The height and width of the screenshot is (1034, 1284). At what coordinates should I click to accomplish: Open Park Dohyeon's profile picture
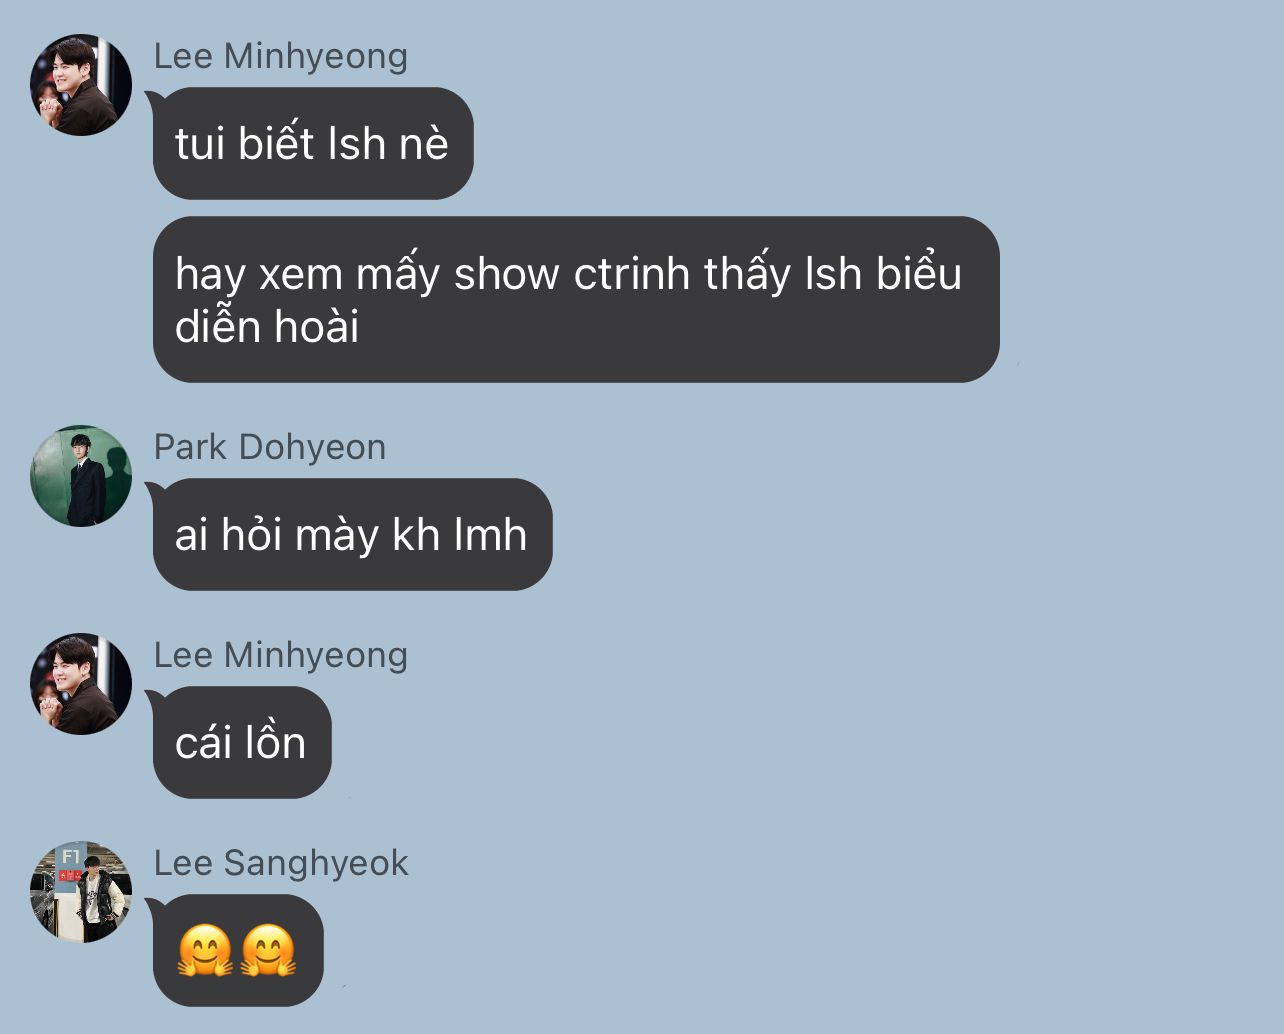(x=81, y=476)
